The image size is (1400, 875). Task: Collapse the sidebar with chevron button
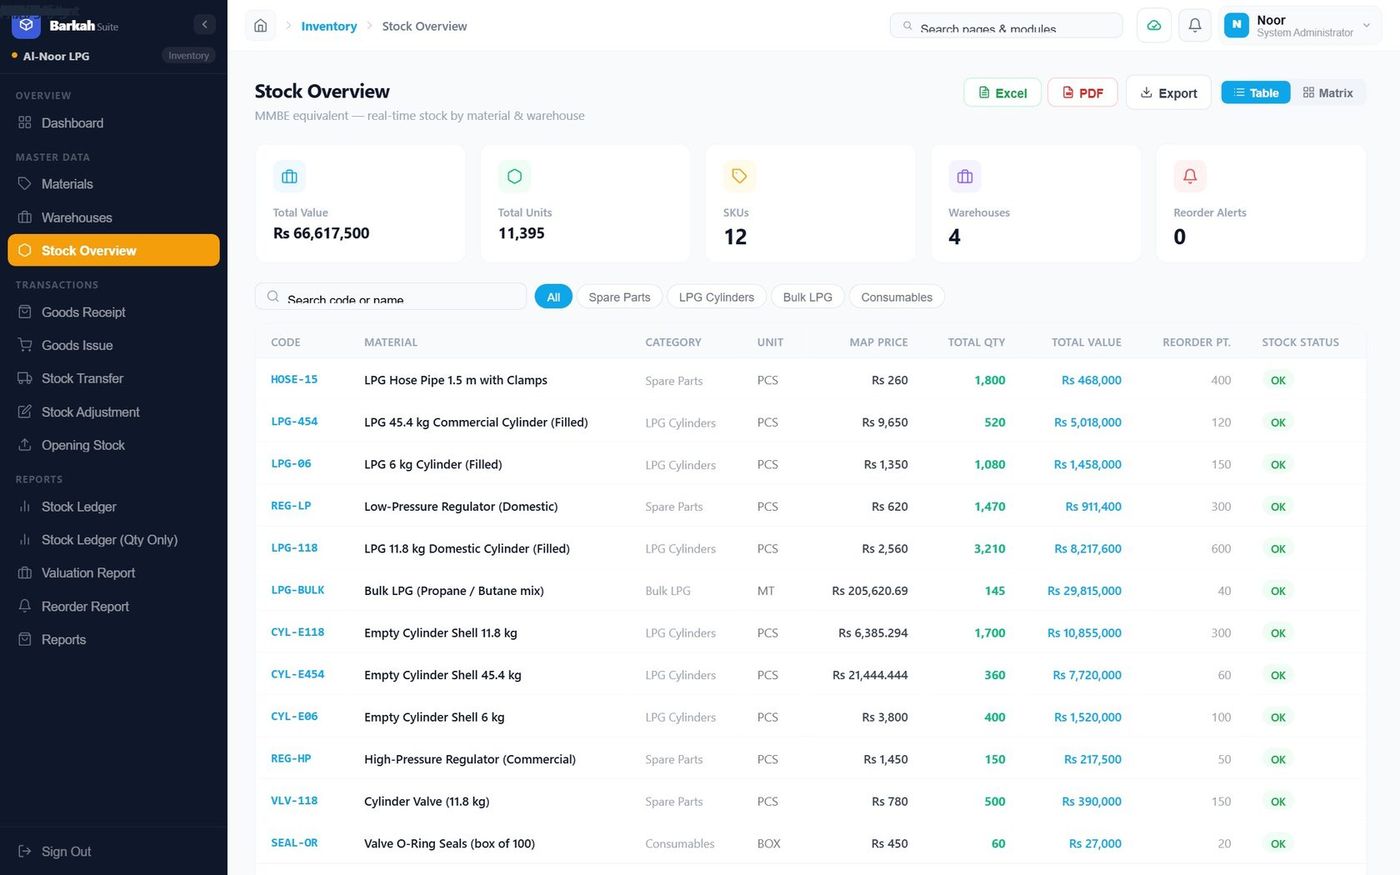204,25
